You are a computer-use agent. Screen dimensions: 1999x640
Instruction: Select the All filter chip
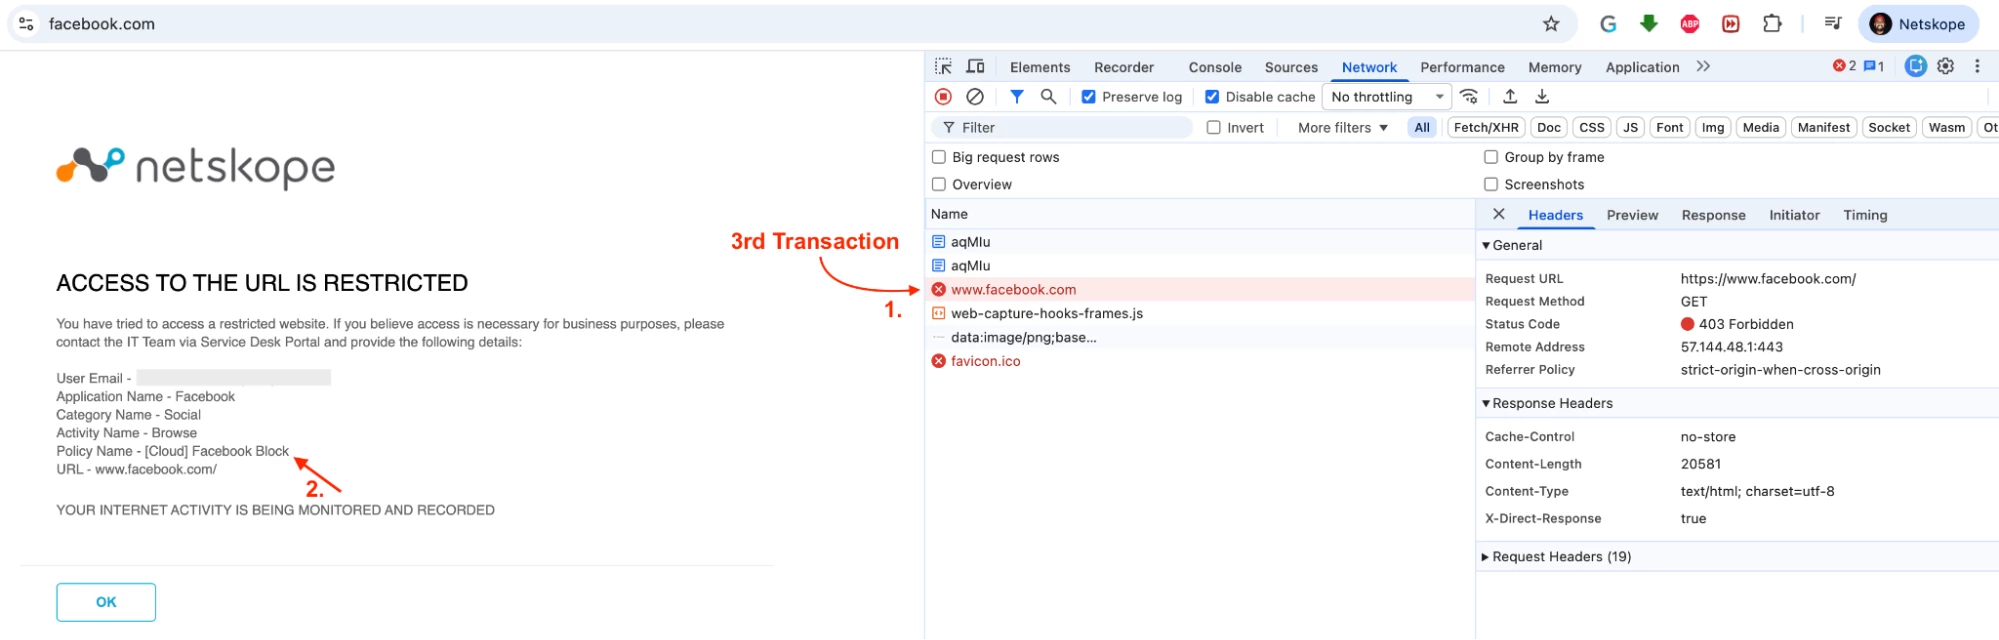point(1422,127)
